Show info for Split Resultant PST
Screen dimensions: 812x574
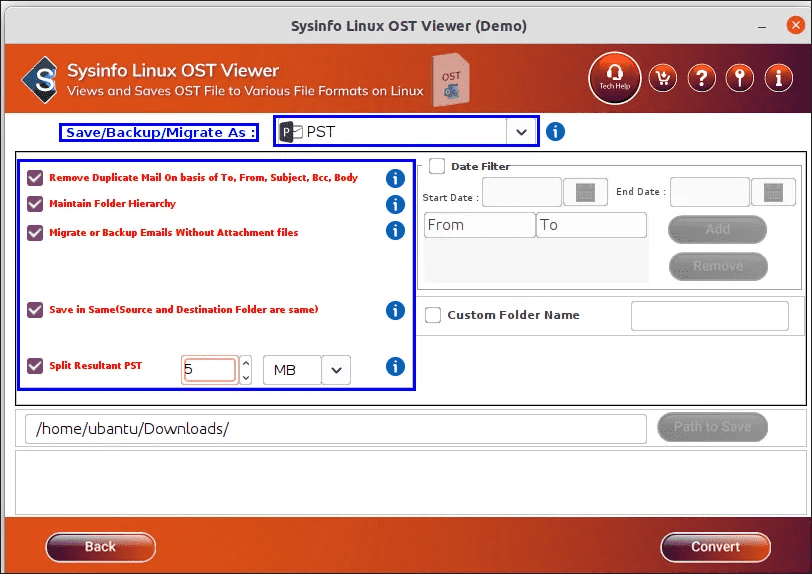click(x=395, y=366)
